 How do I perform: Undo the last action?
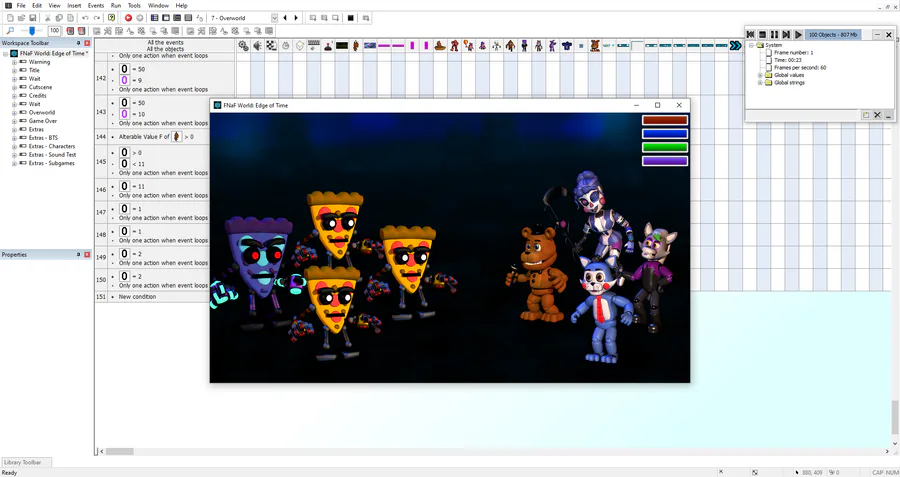point(85,18)
